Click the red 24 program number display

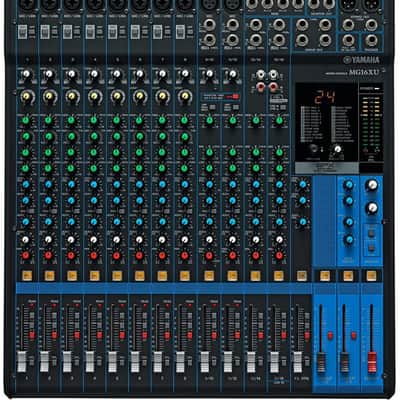point(325,96)
